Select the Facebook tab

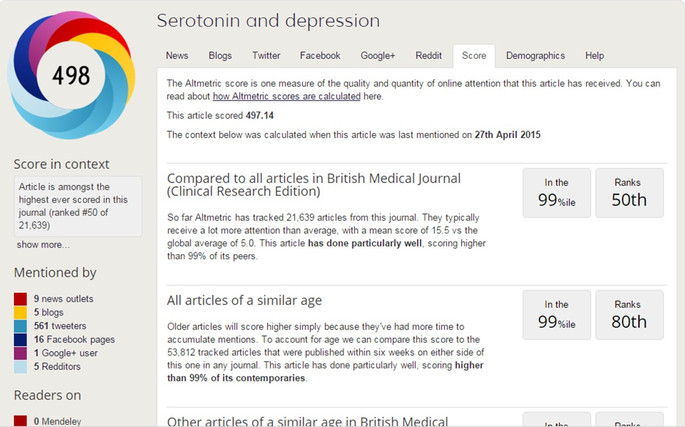[320, 56]
